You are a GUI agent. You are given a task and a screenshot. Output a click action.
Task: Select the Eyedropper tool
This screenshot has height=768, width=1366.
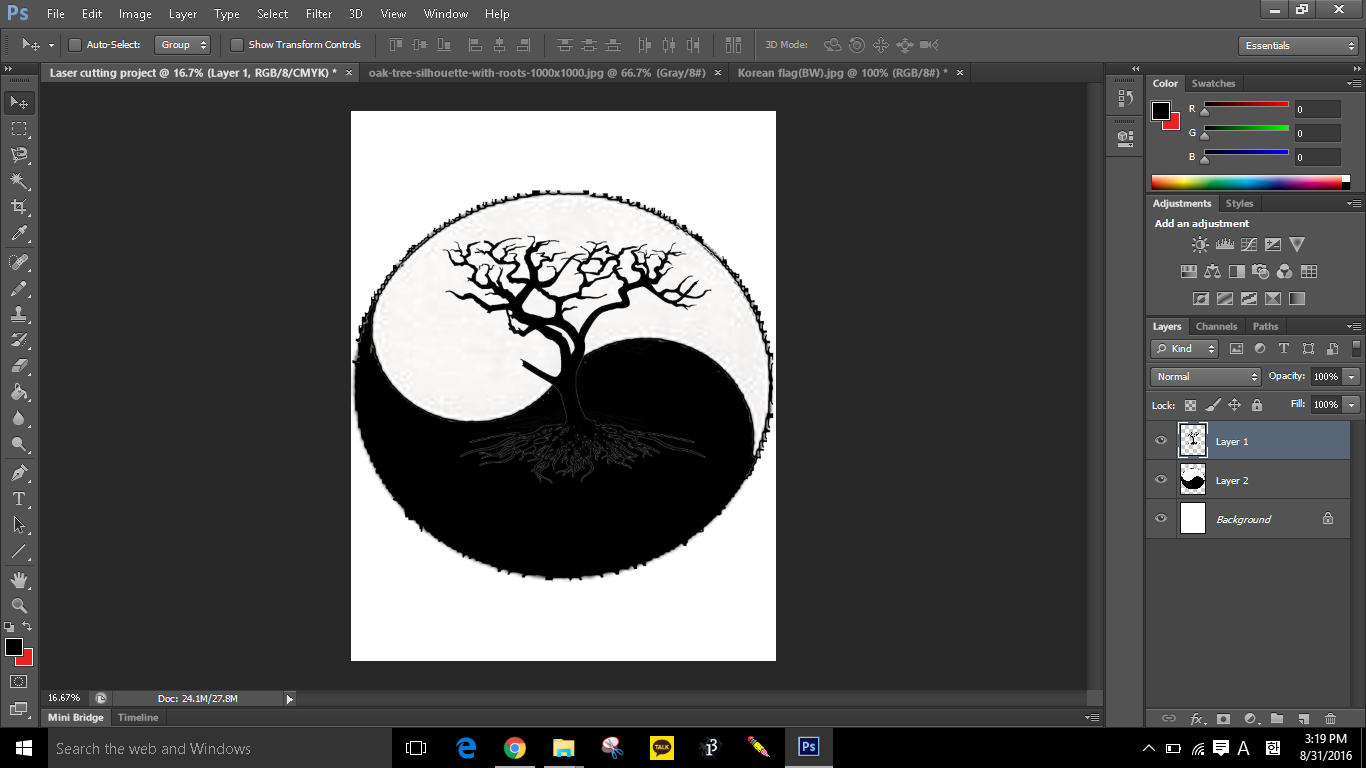pyautogui.click(x=19, y=234)
